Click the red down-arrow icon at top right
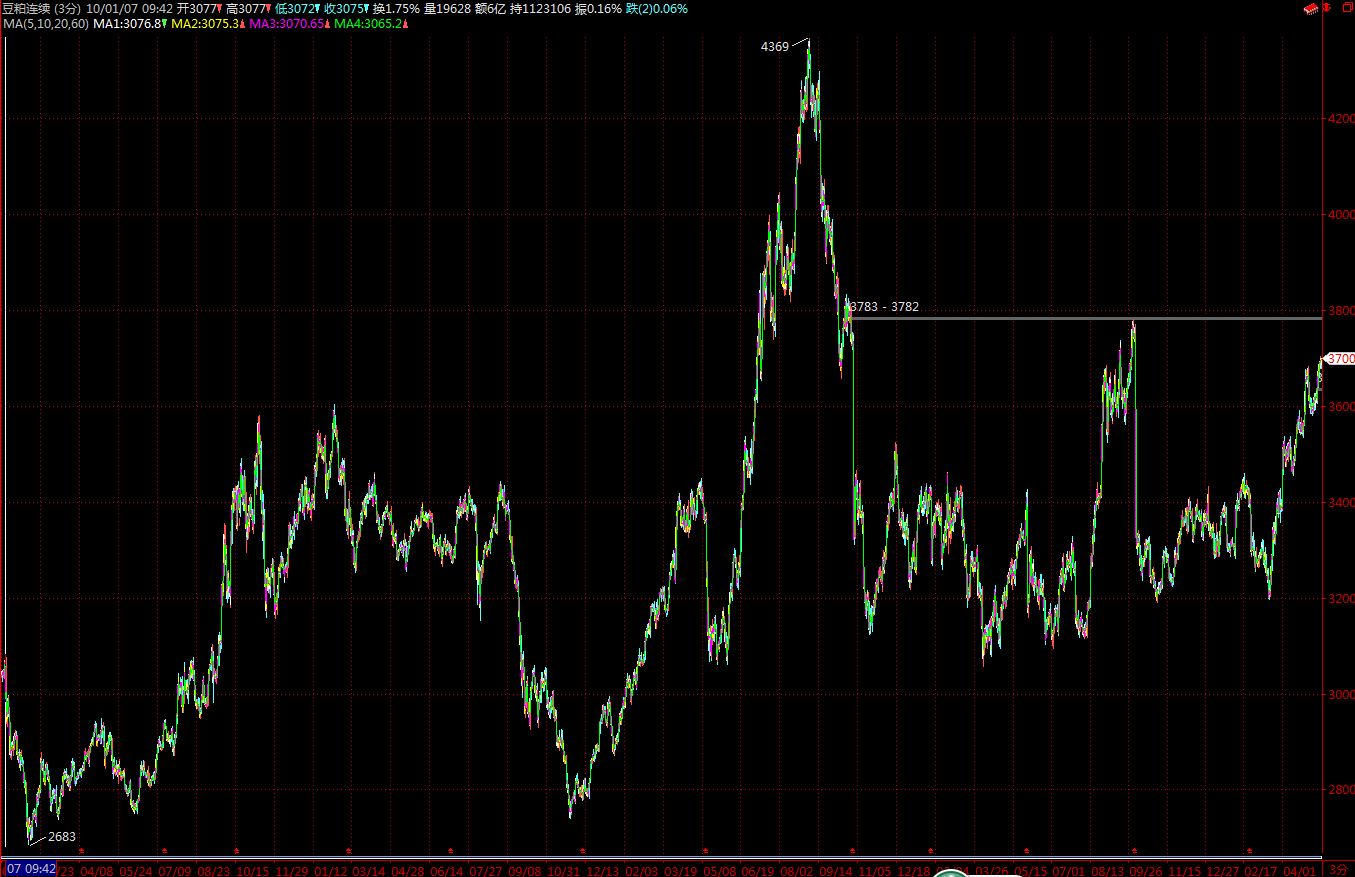 [x=1326, y=8]
